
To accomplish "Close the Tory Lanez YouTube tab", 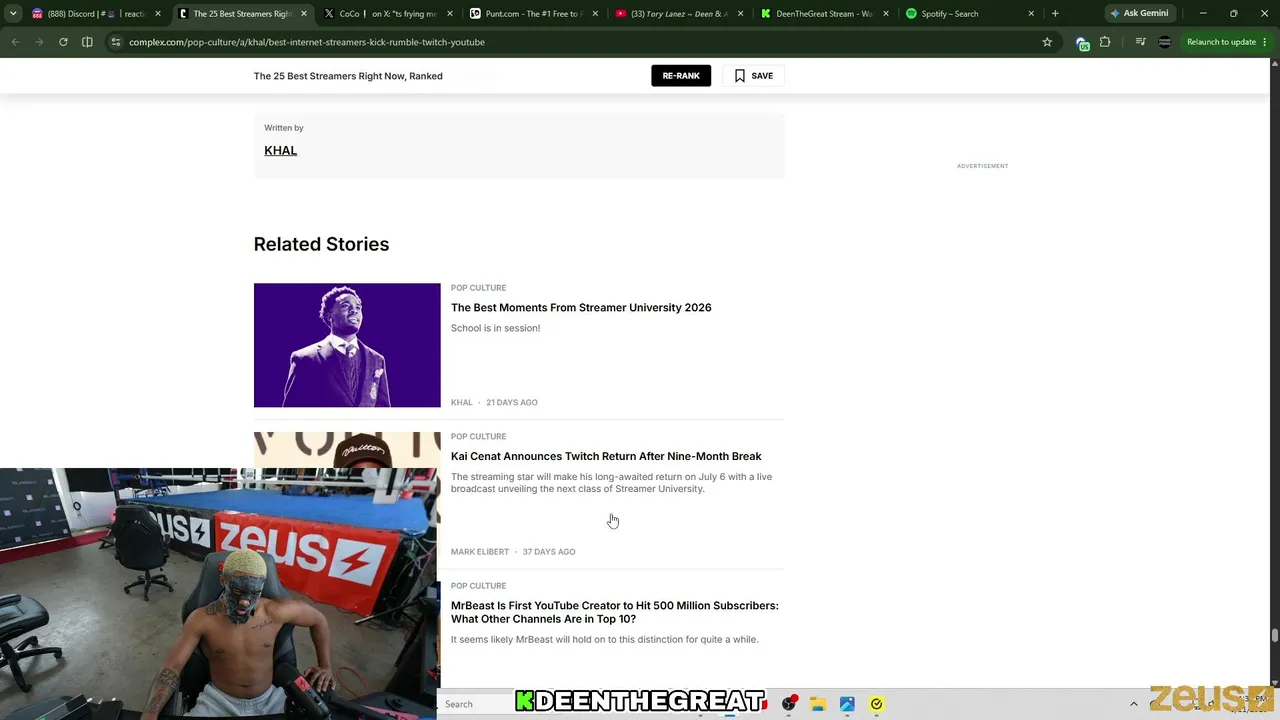I will 740,14.
